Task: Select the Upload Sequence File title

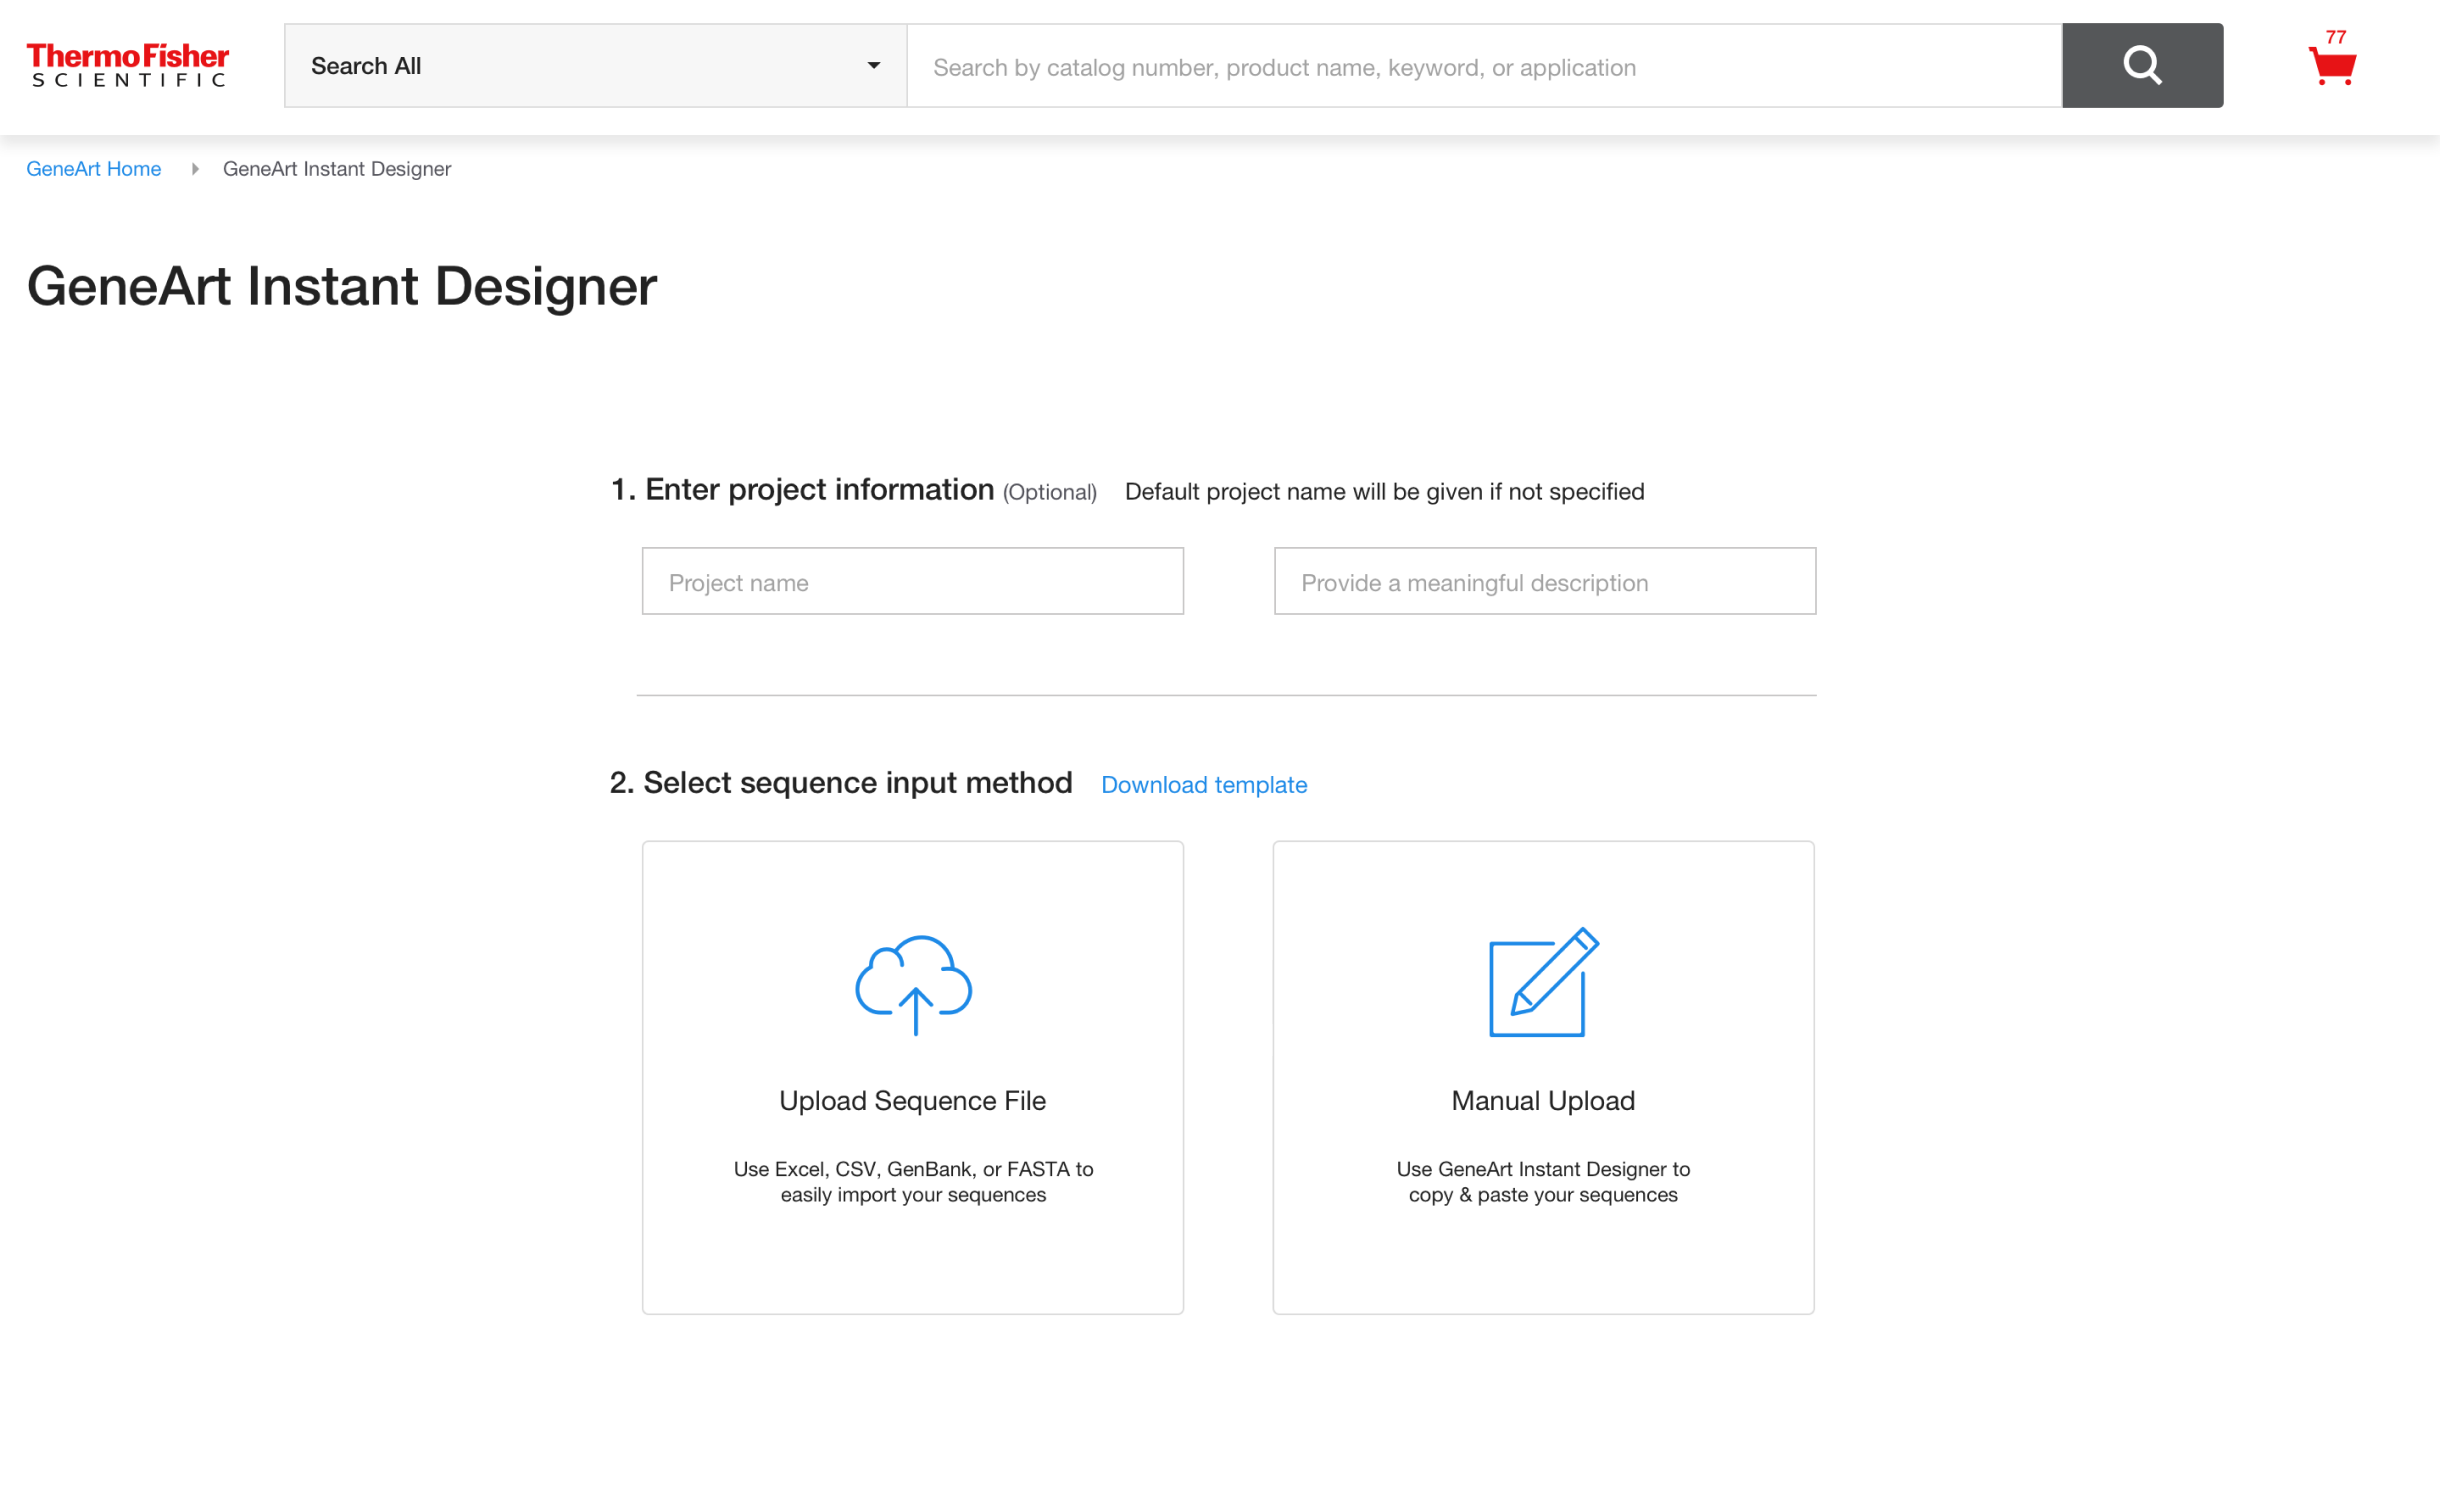Action: click(912, 1101)
